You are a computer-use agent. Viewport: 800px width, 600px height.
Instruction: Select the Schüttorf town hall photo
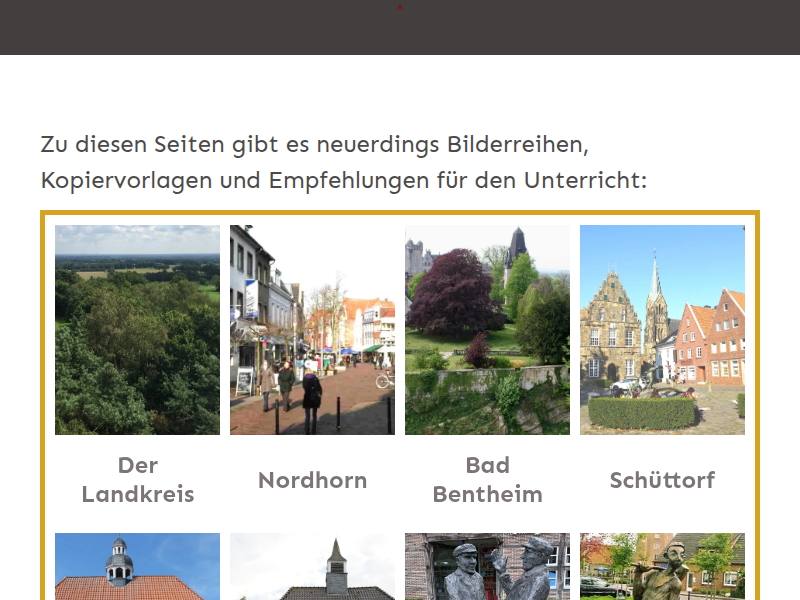[662, 330]
